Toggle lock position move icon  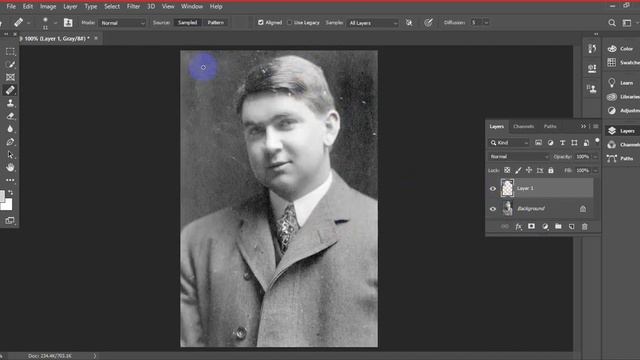tap(529, 170)
